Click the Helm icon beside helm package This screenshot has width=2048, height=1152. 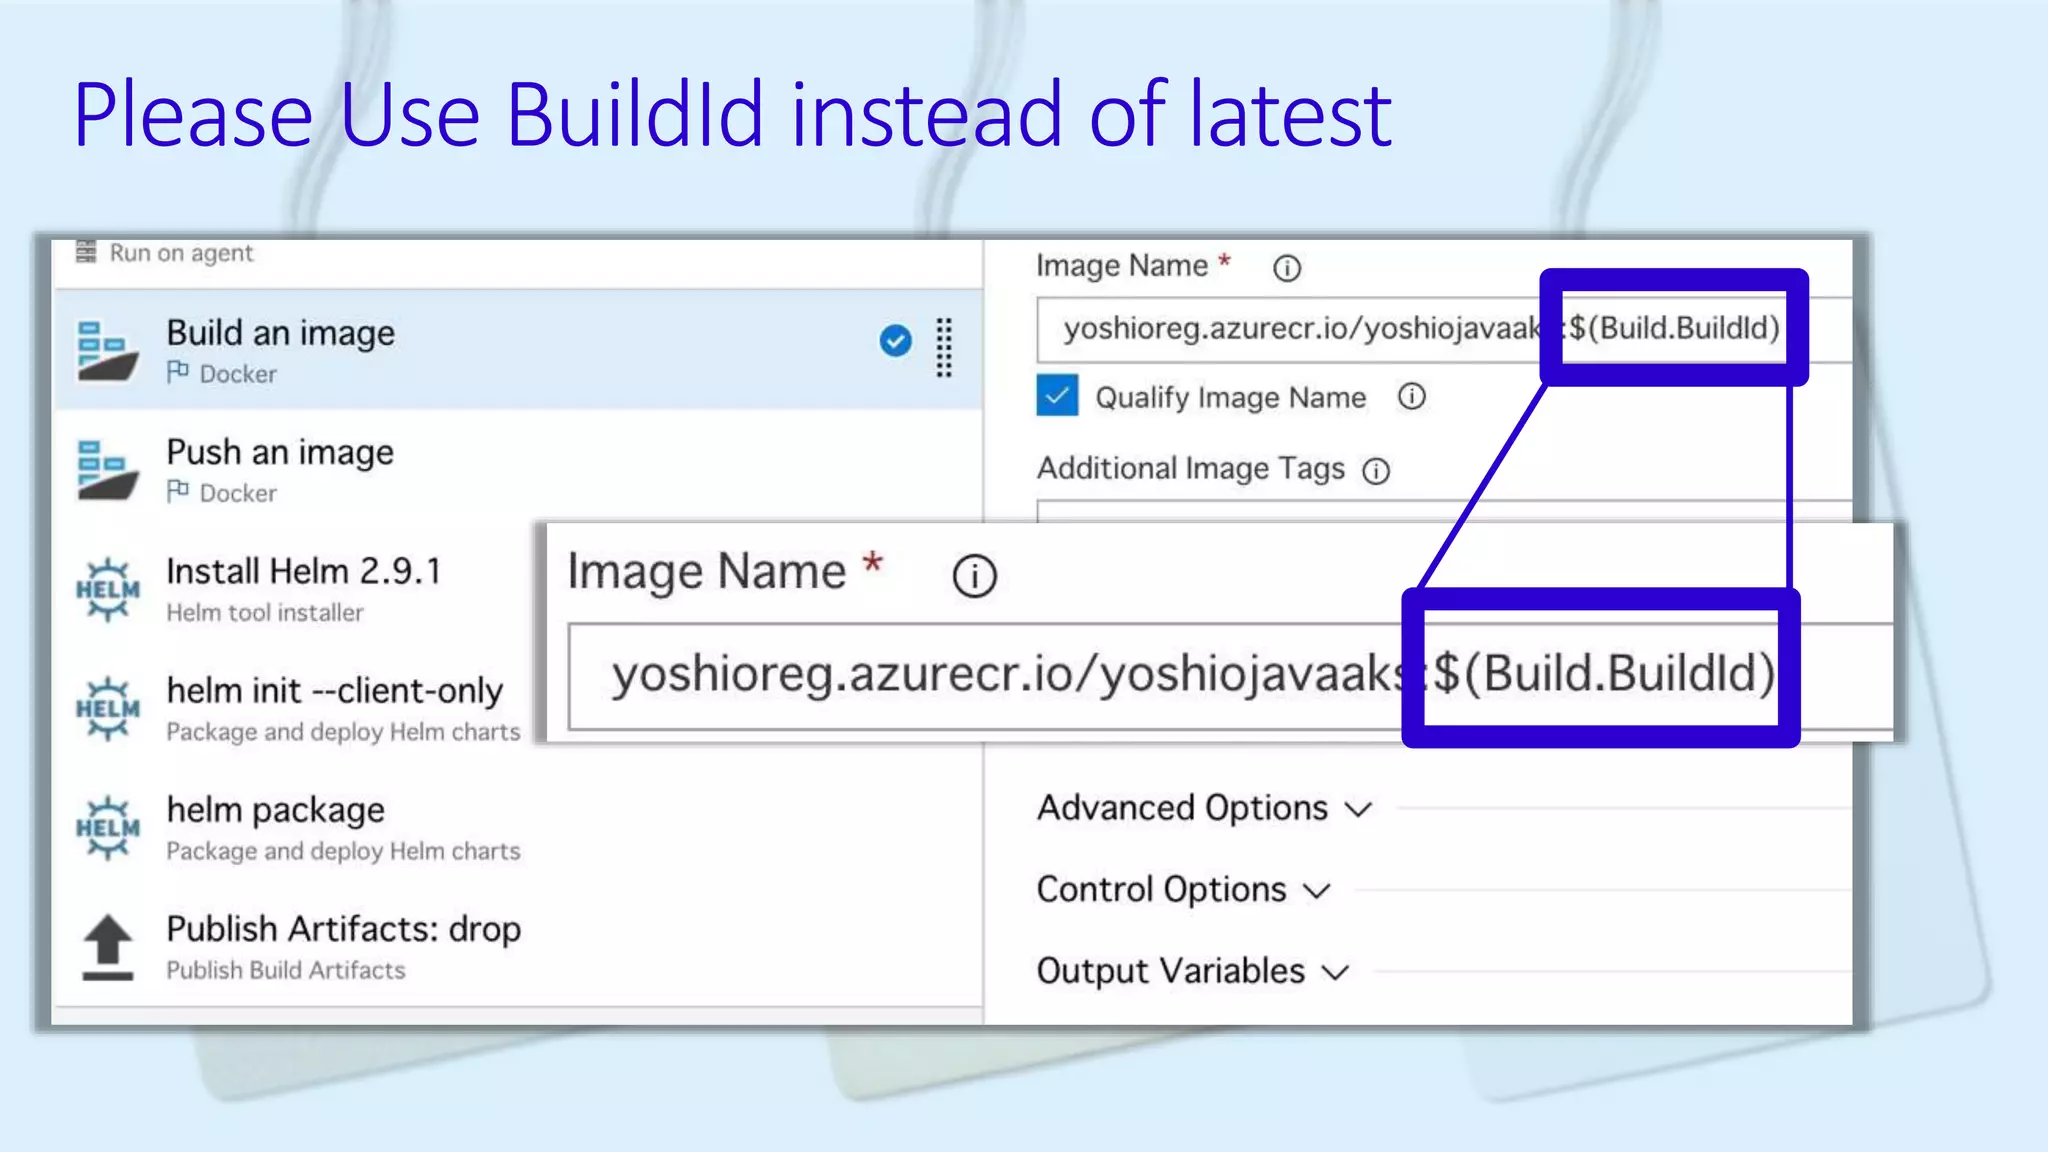(107, 828)
